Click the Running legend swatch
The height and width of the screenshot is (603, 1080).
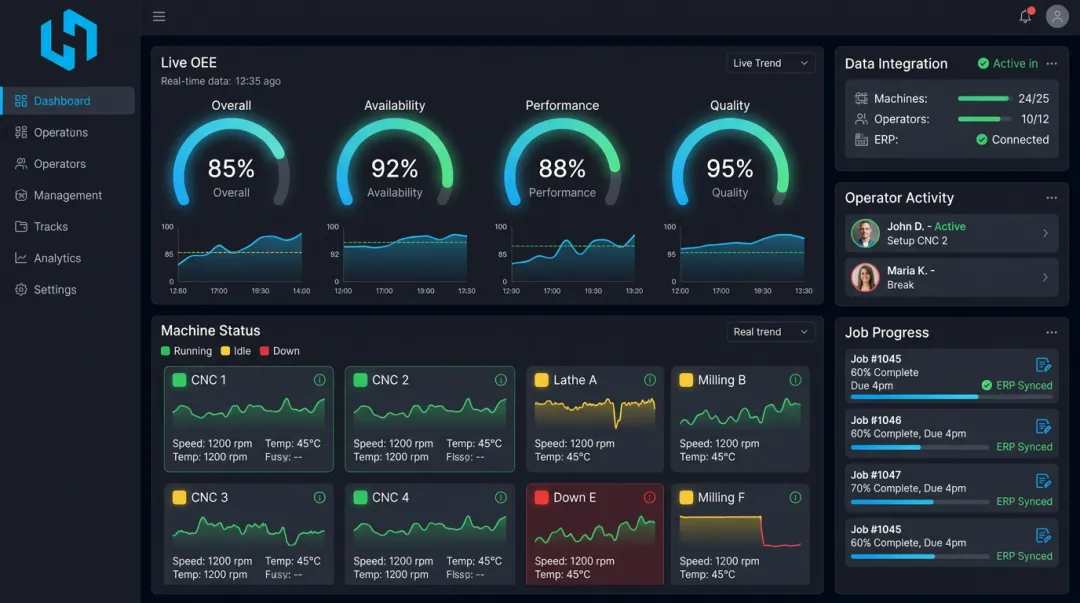click(165, 351)
